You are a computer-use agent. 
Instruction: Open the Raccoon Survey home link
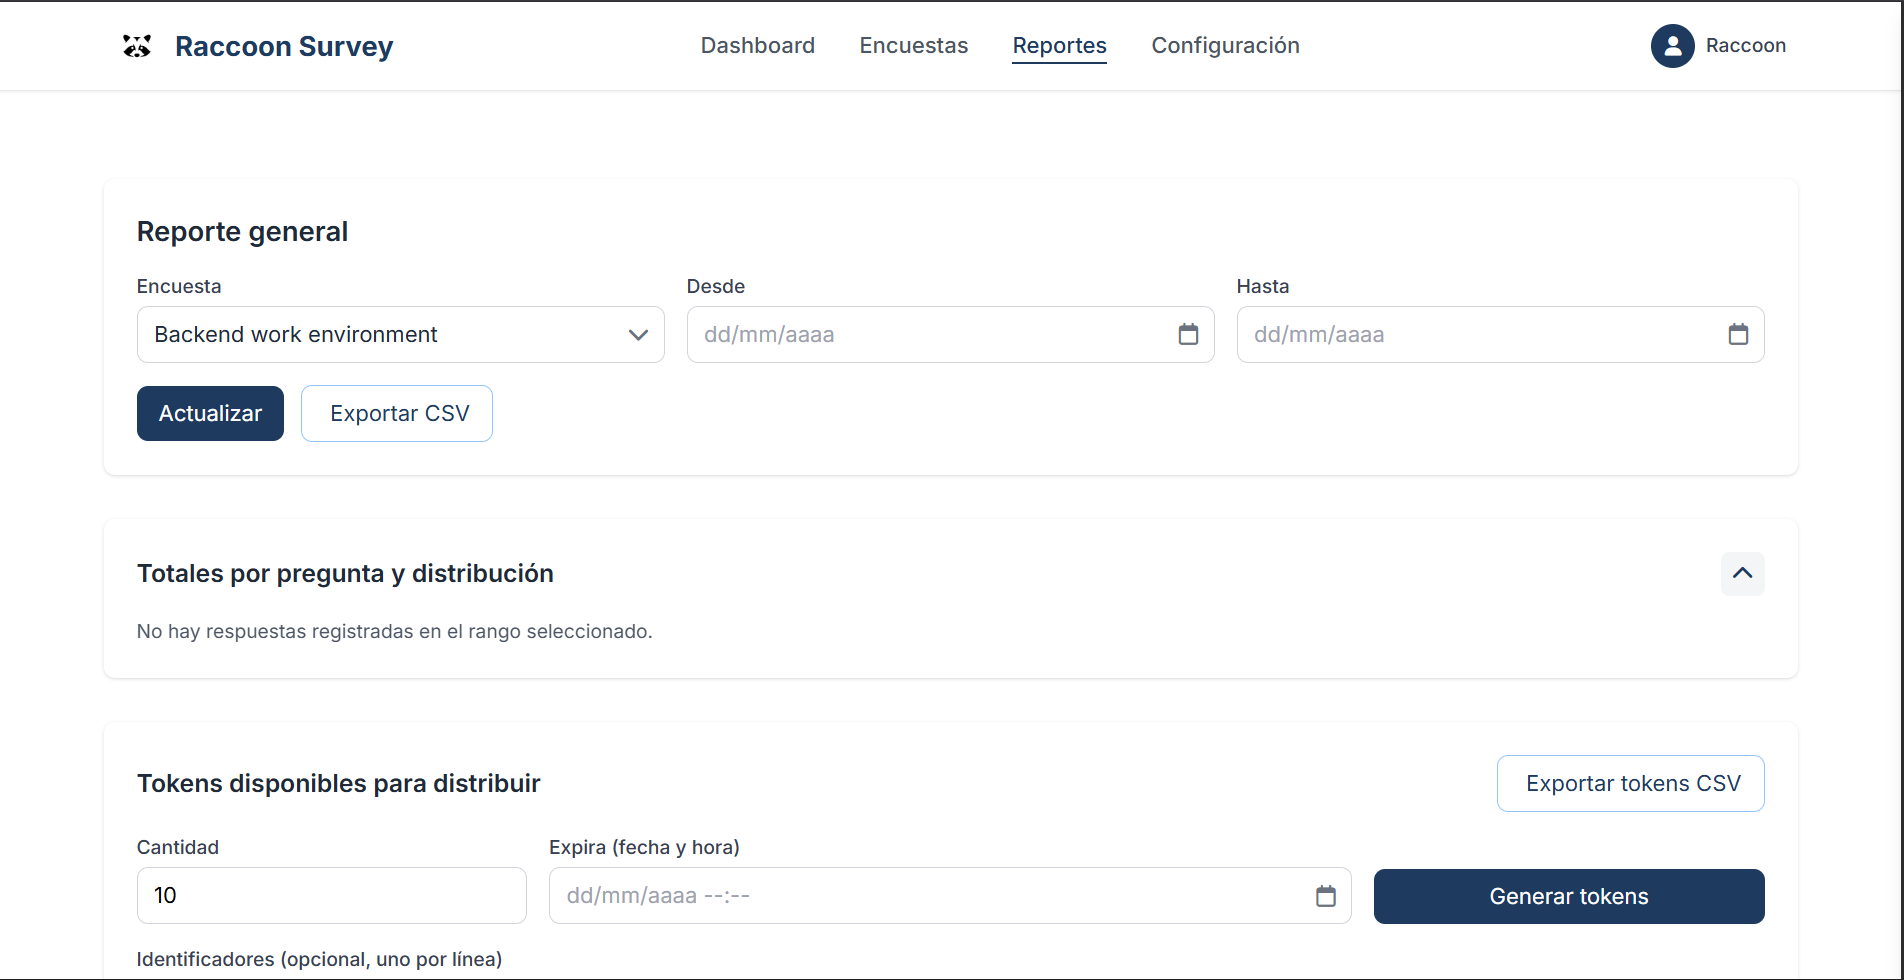pyautogui.click(x=284, y=47)
